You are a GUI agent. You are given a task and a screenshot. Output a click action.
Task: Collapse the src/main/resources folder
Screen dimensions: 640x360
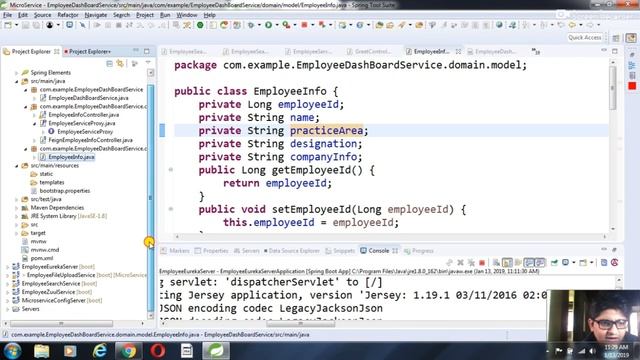point(17,166)
